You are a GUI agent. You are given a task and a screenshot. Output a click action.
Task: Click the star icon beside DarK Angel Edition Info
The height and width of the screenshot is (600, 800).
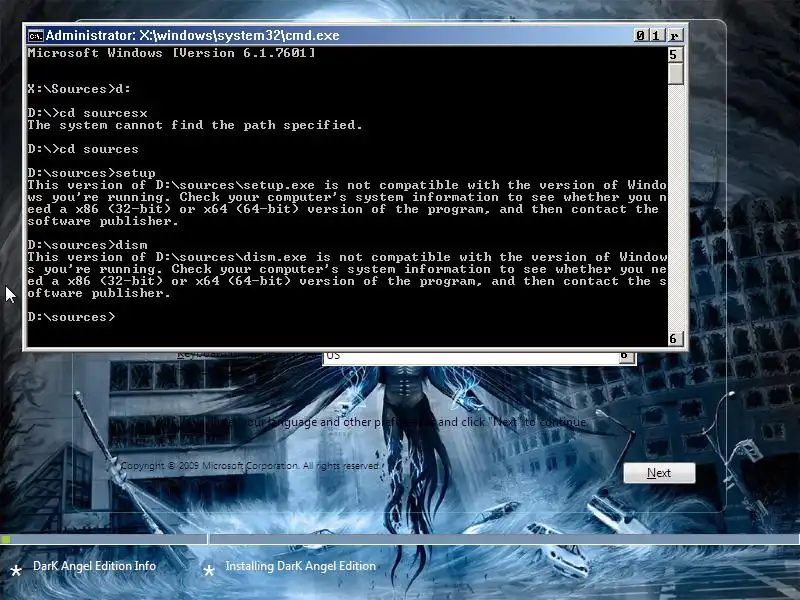[x=16, y=571]
